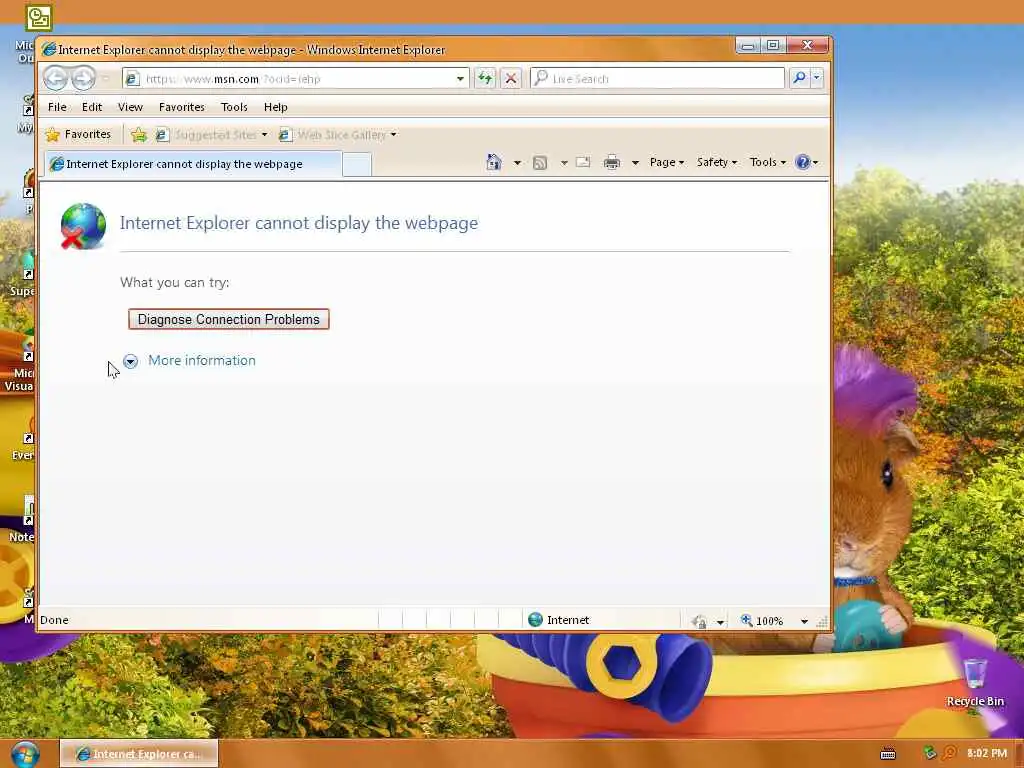Click the Live Search input box
The width and height of the screenshot is (1024, 768).
pos(657,79)
